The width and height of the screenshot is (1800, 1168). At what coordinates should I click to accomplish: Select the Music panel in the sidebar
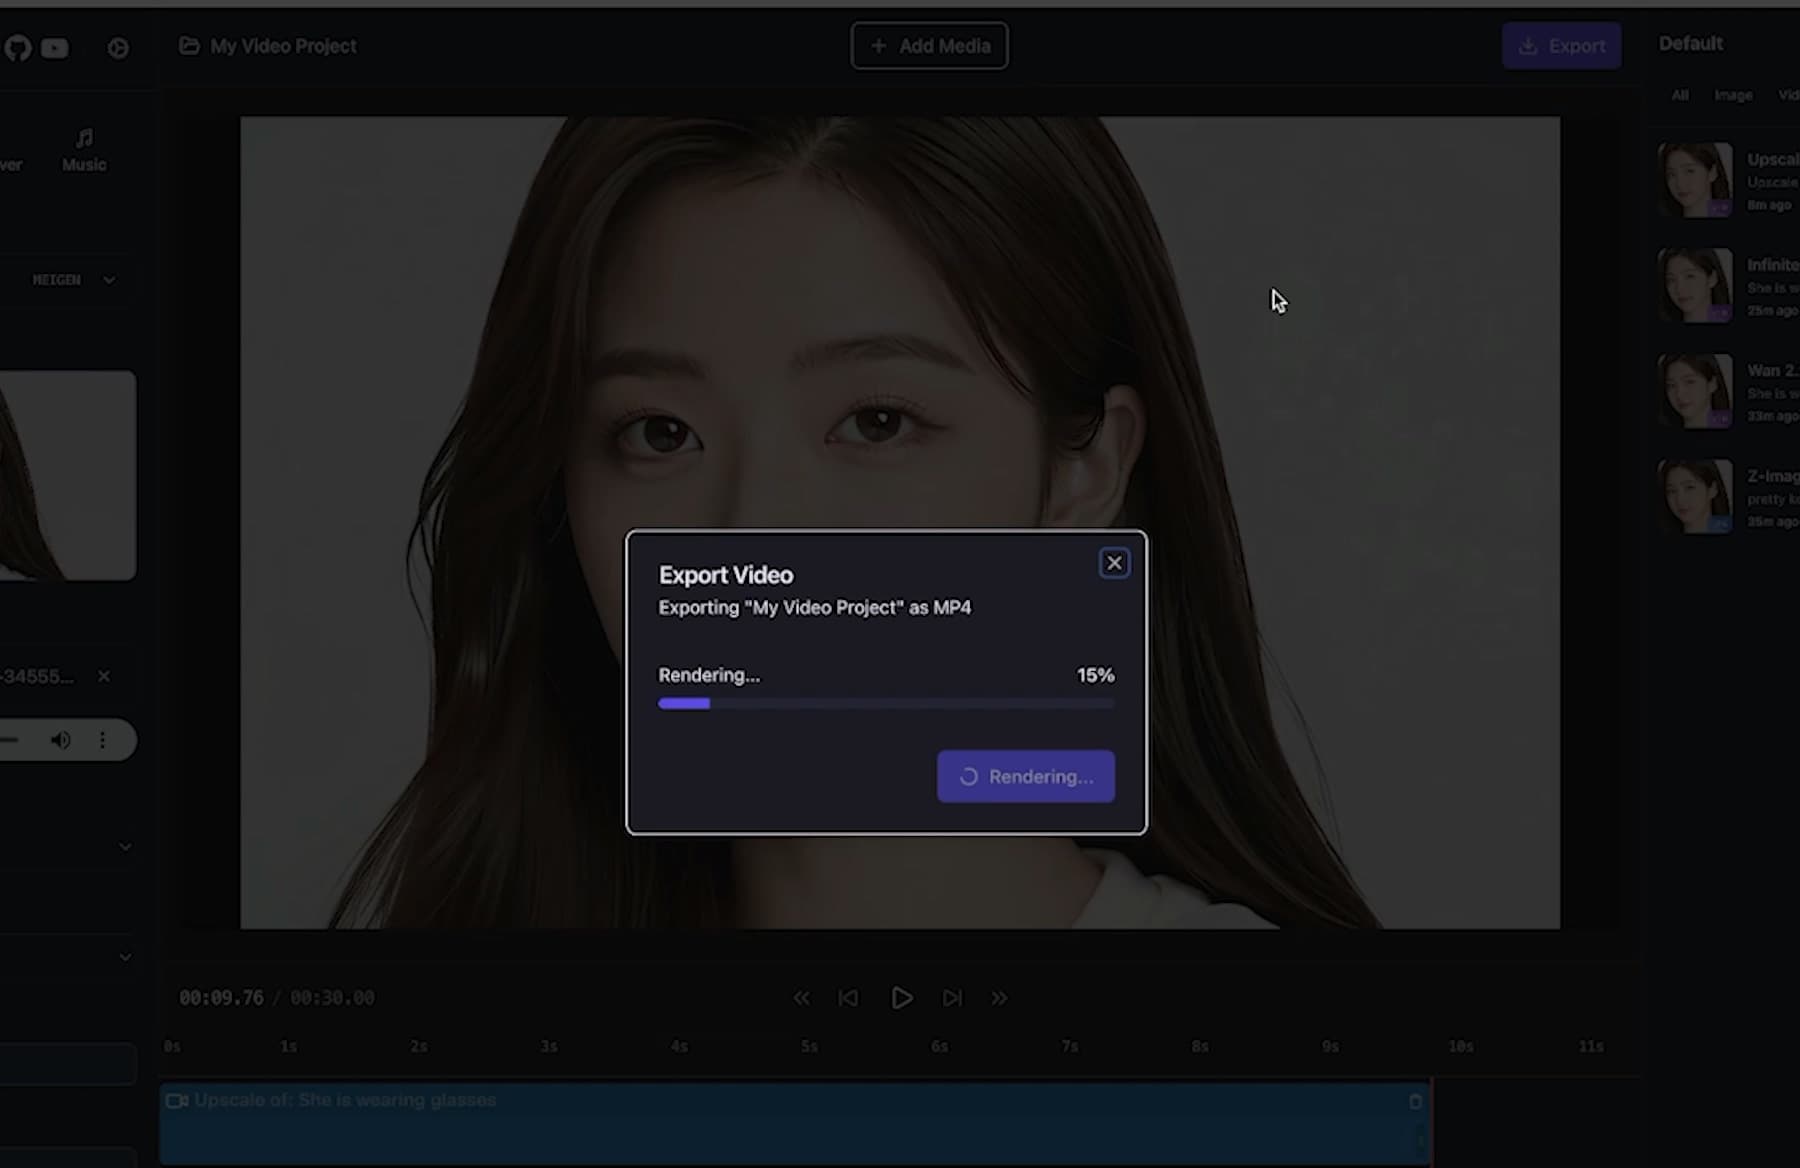point(83,148)
